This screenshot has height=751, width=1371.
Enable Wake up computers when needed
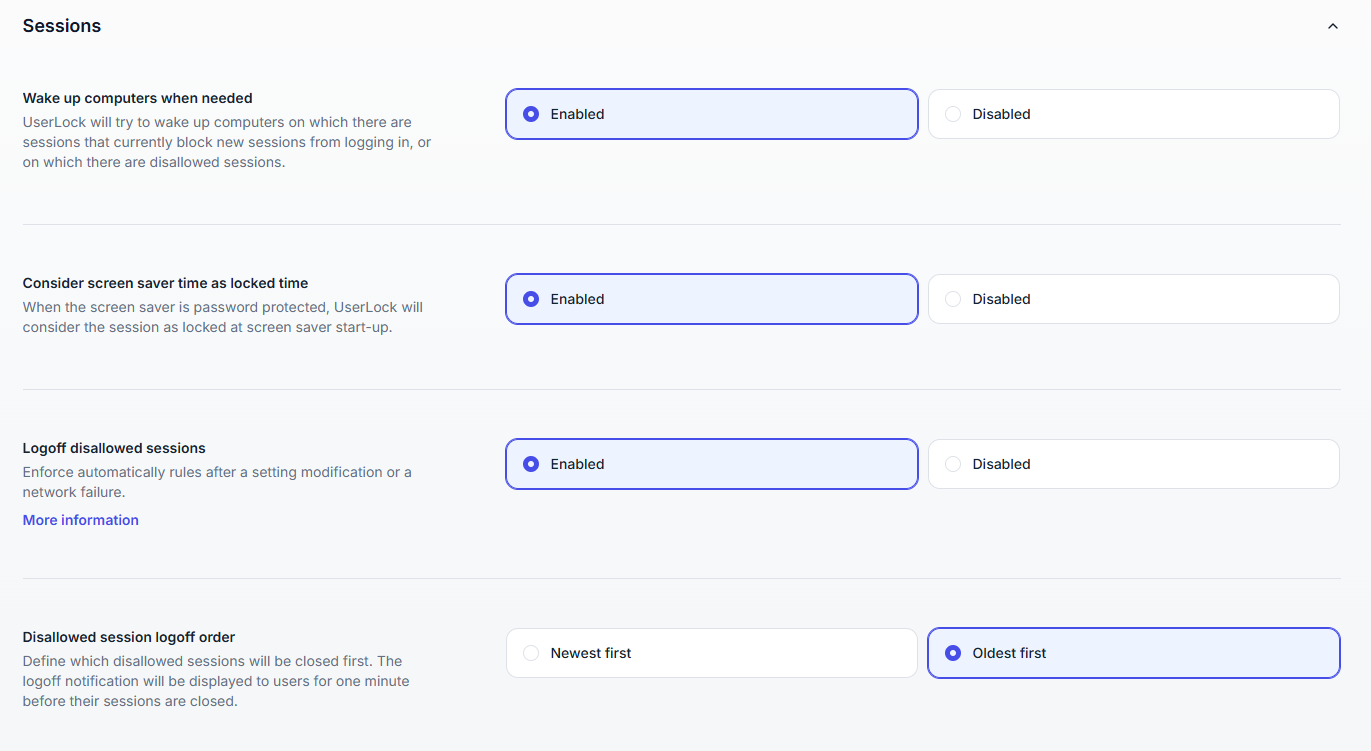coord(711,114)
